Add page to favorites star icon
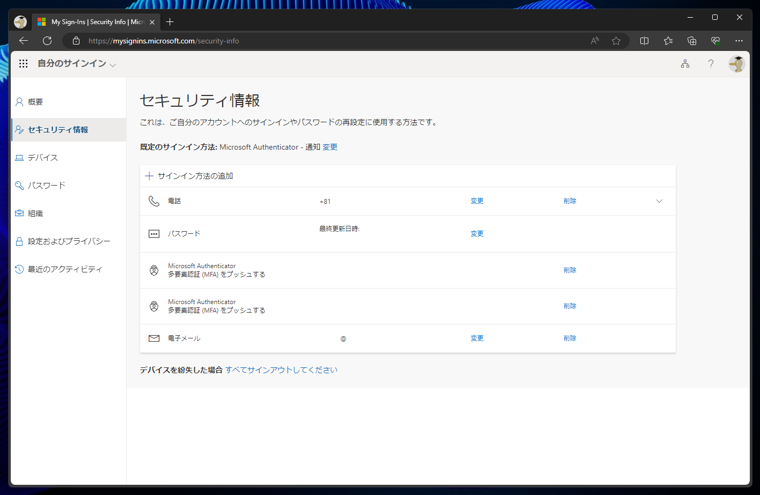 tap(616, 41)
